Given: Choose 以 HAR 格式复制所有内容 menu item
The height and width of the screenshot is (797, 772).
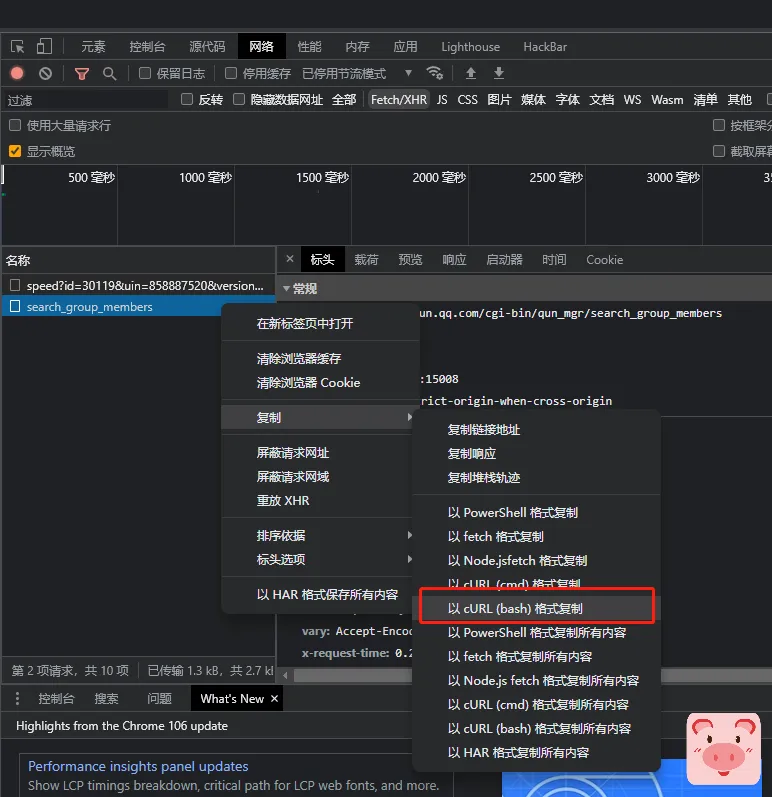Looking at the screenshot, I should [537, 752].
